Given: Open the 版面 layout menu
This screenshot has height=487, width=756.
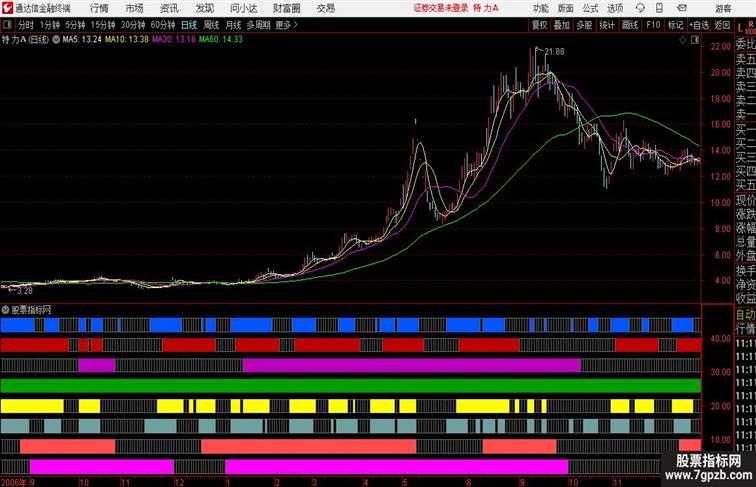Looking at the screenshot, I should [566, 8].
